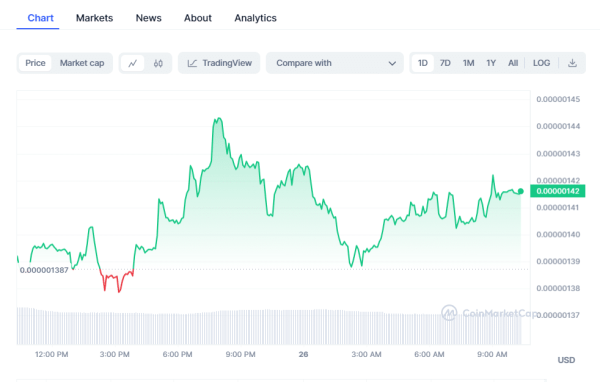600x382 pixels.
Task: Show the All time range
Action: [513, 63]
